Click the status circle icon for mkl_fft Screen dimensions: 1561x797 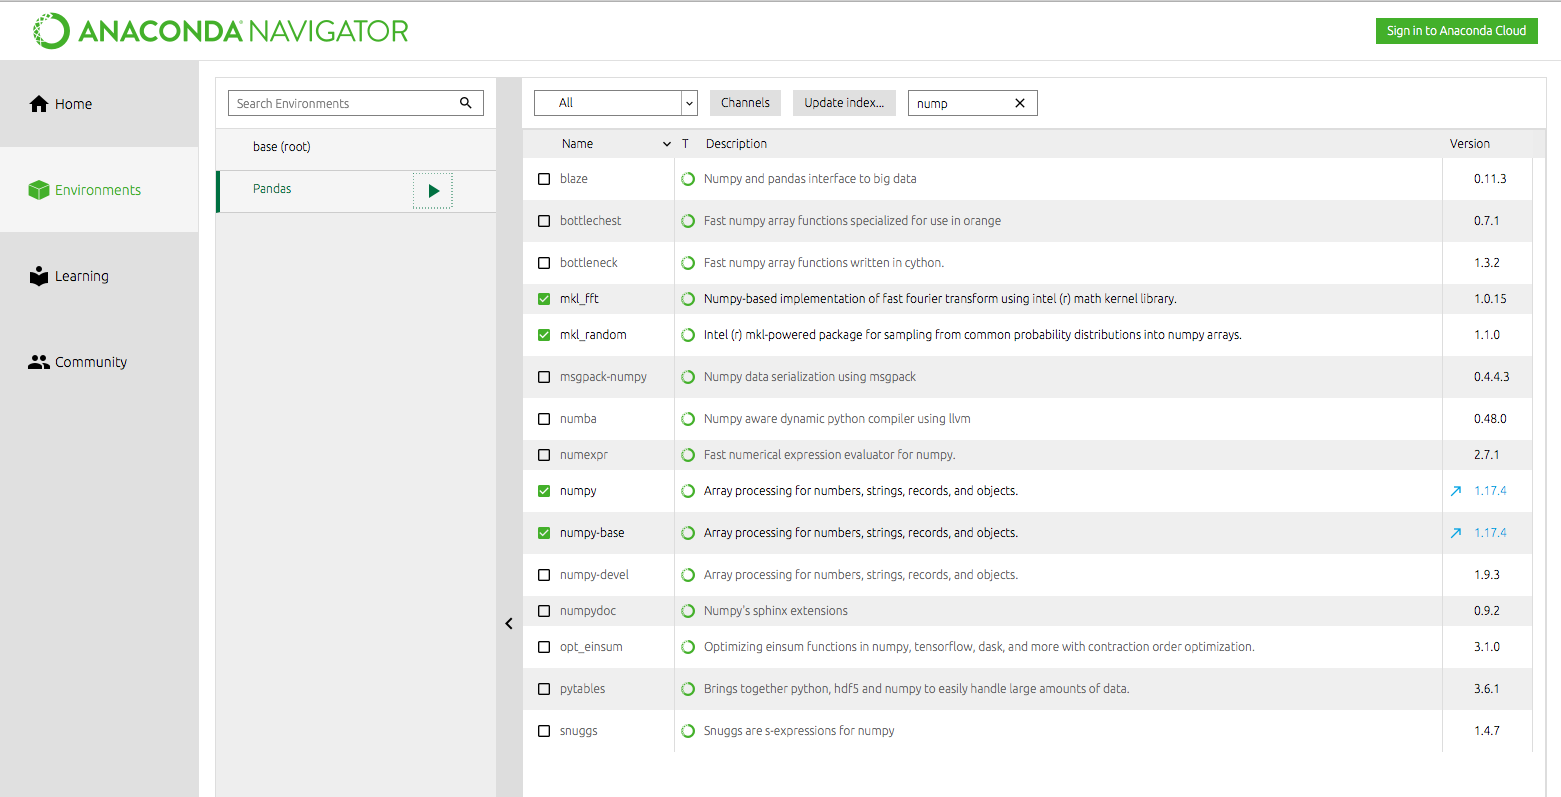688,299
